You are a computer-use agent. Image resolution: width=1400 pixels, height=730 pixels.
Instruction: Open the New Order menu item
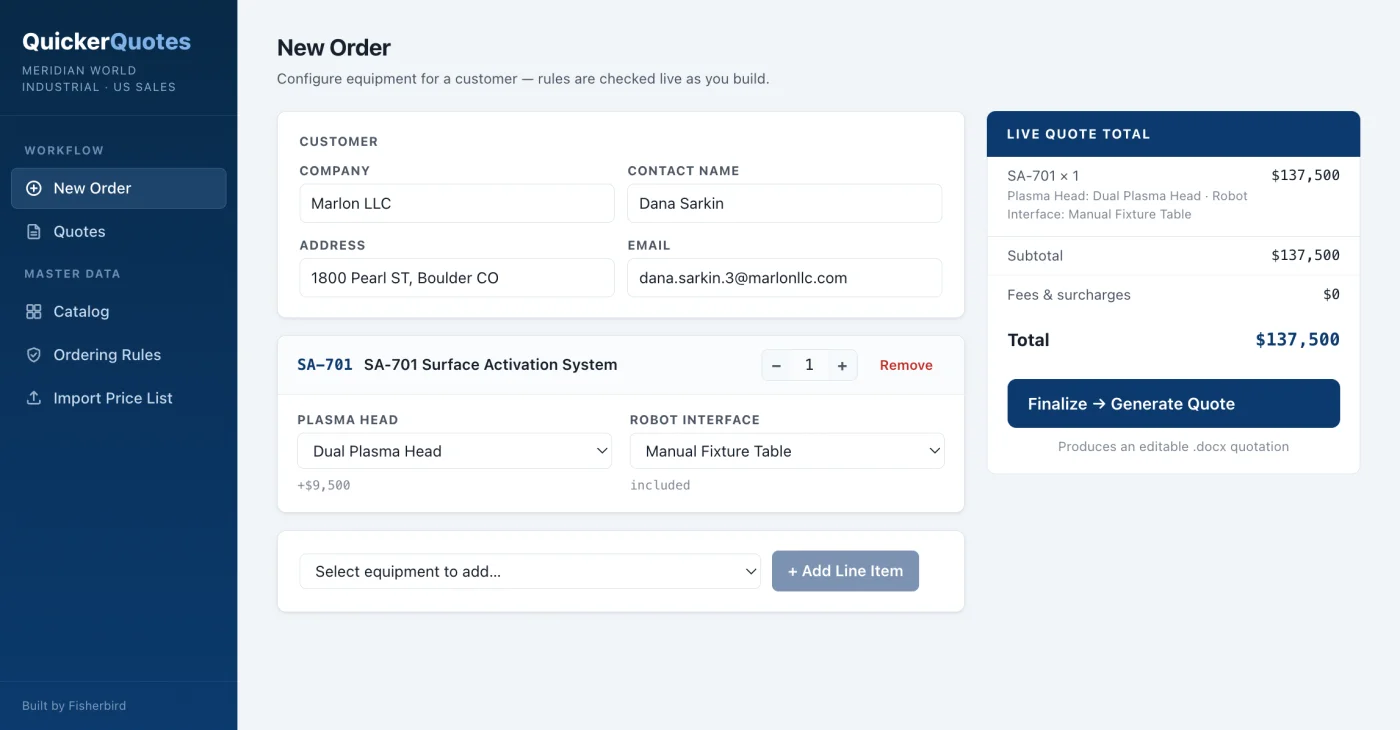click(119, 188)
